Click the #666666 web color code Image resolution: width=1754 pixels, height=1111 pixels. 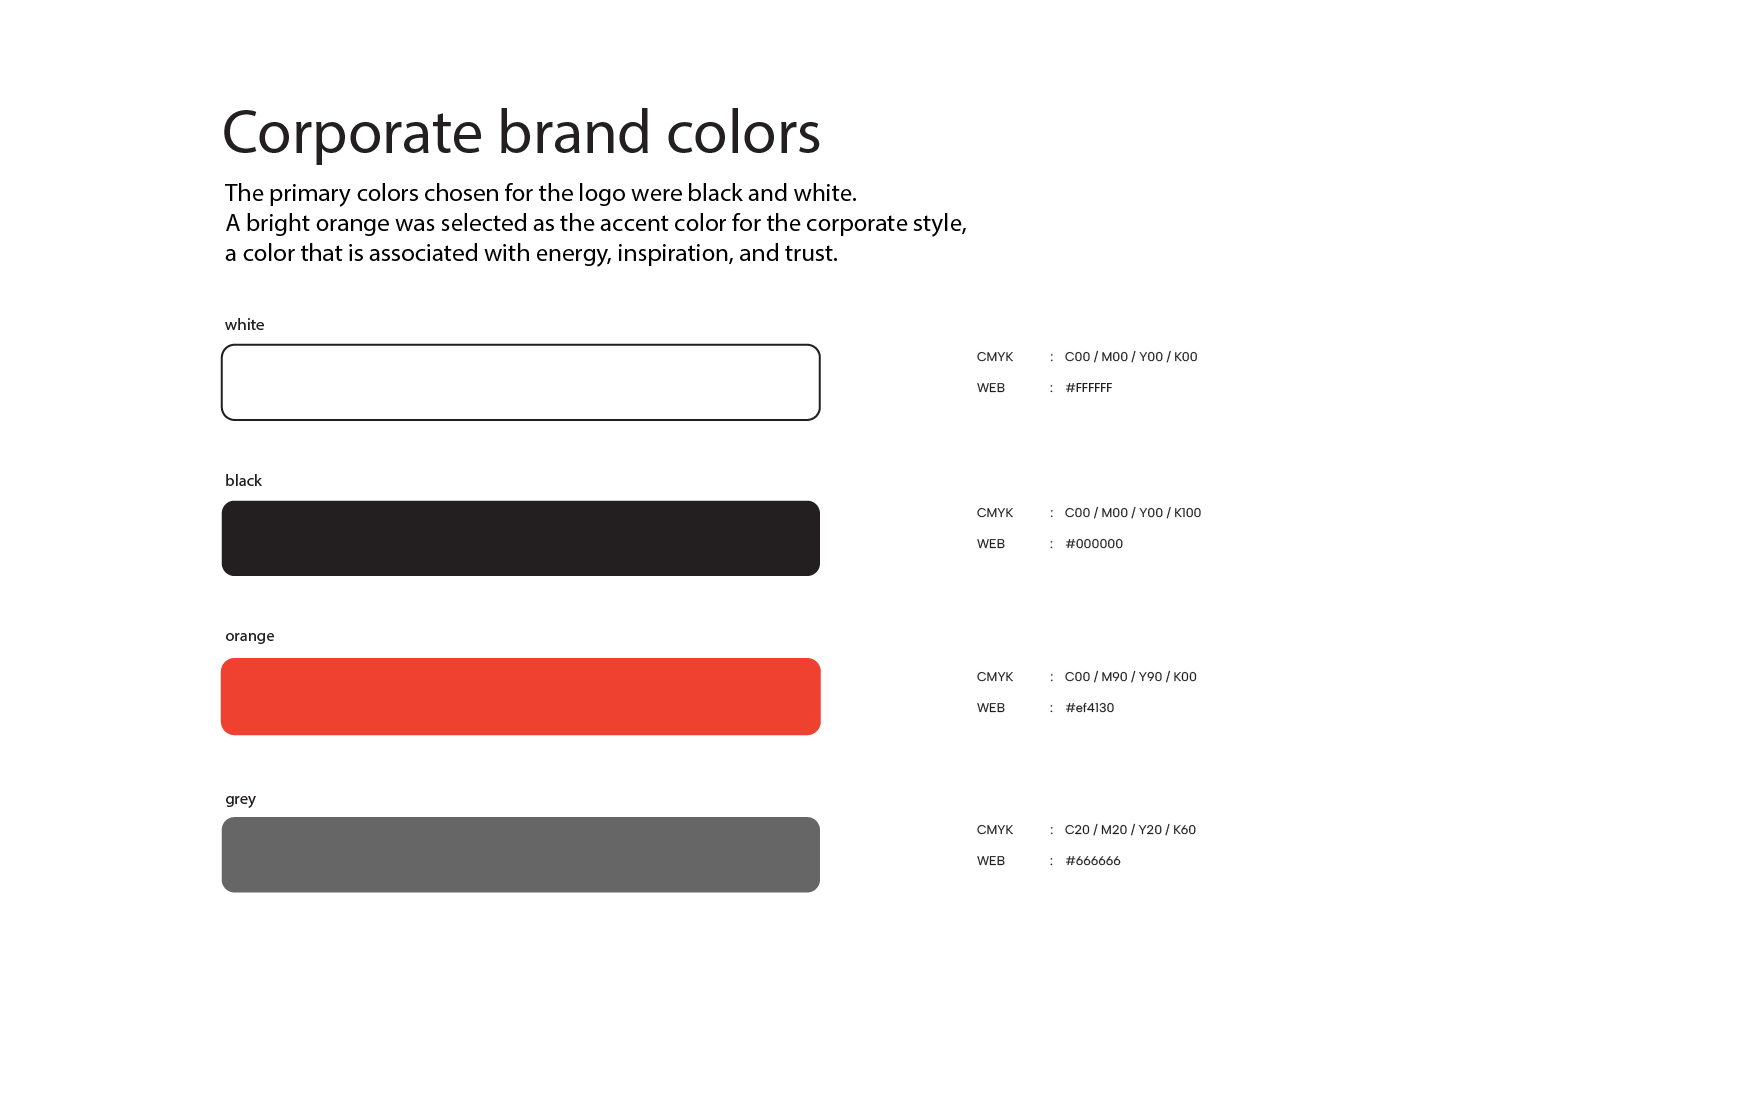1092,861
